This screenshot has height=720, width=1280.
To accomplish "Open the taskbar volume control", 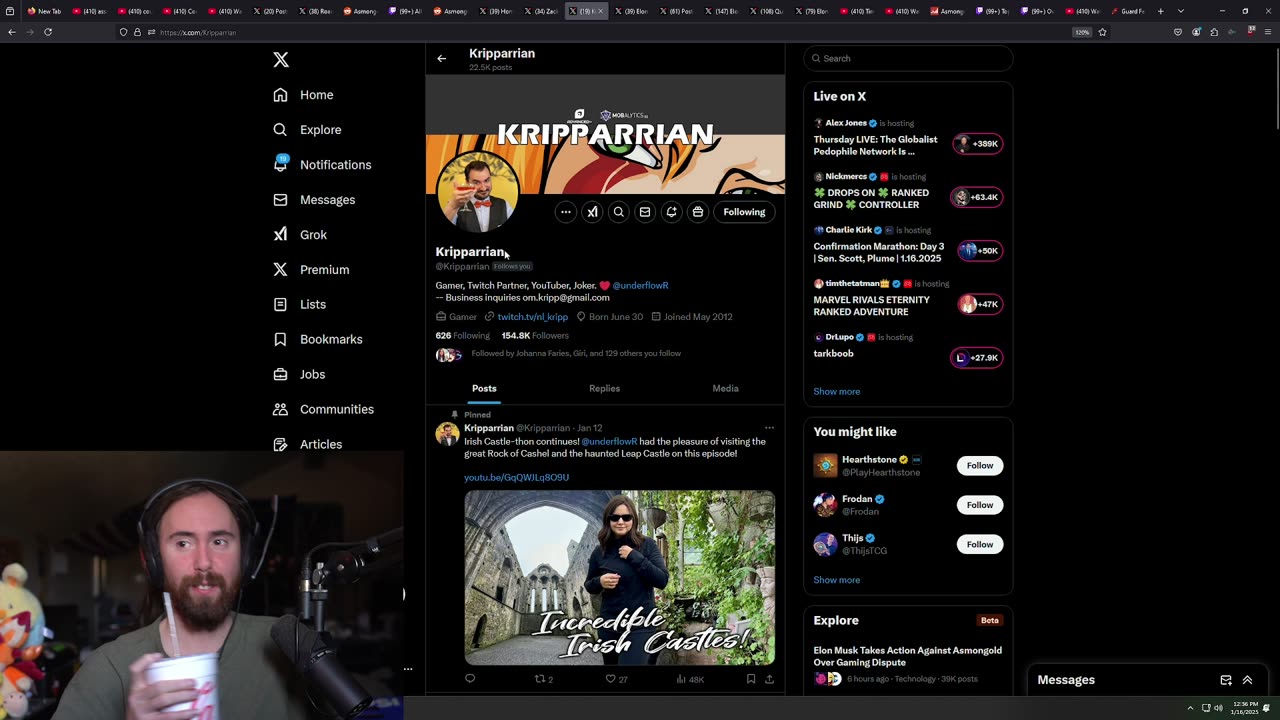I will [1218, 708].
